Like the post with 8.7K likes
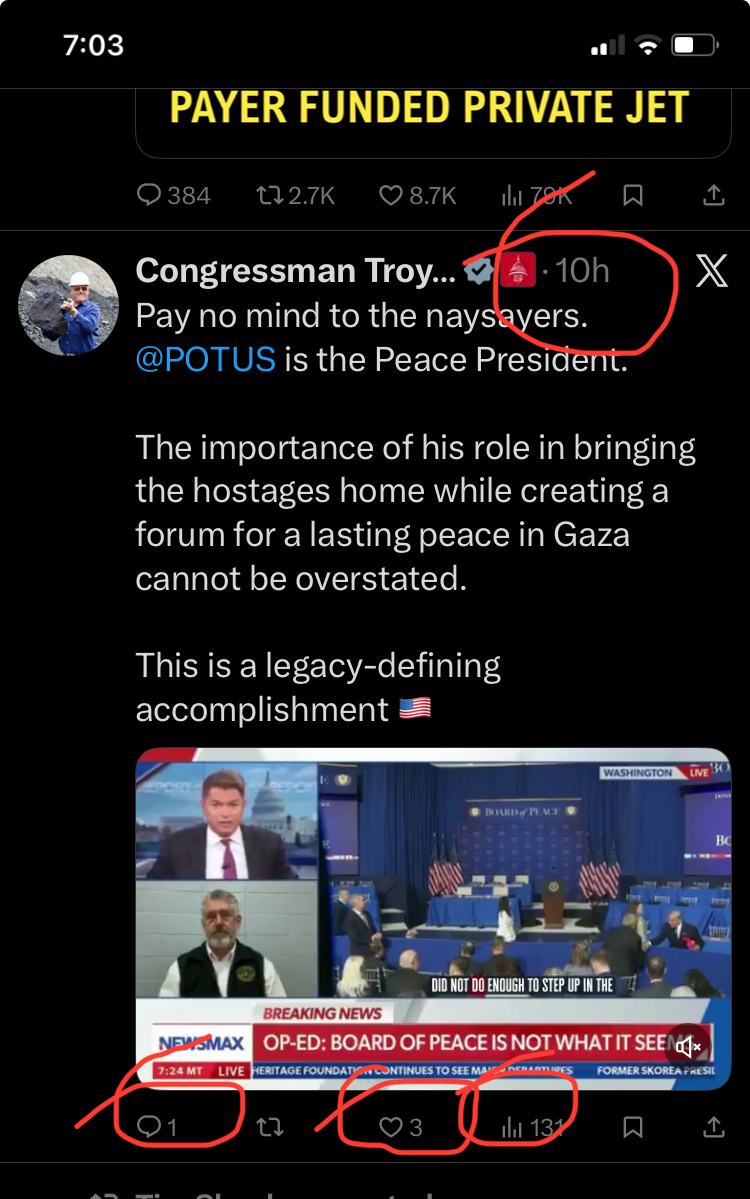The image size is (750, 1199). 391,195
